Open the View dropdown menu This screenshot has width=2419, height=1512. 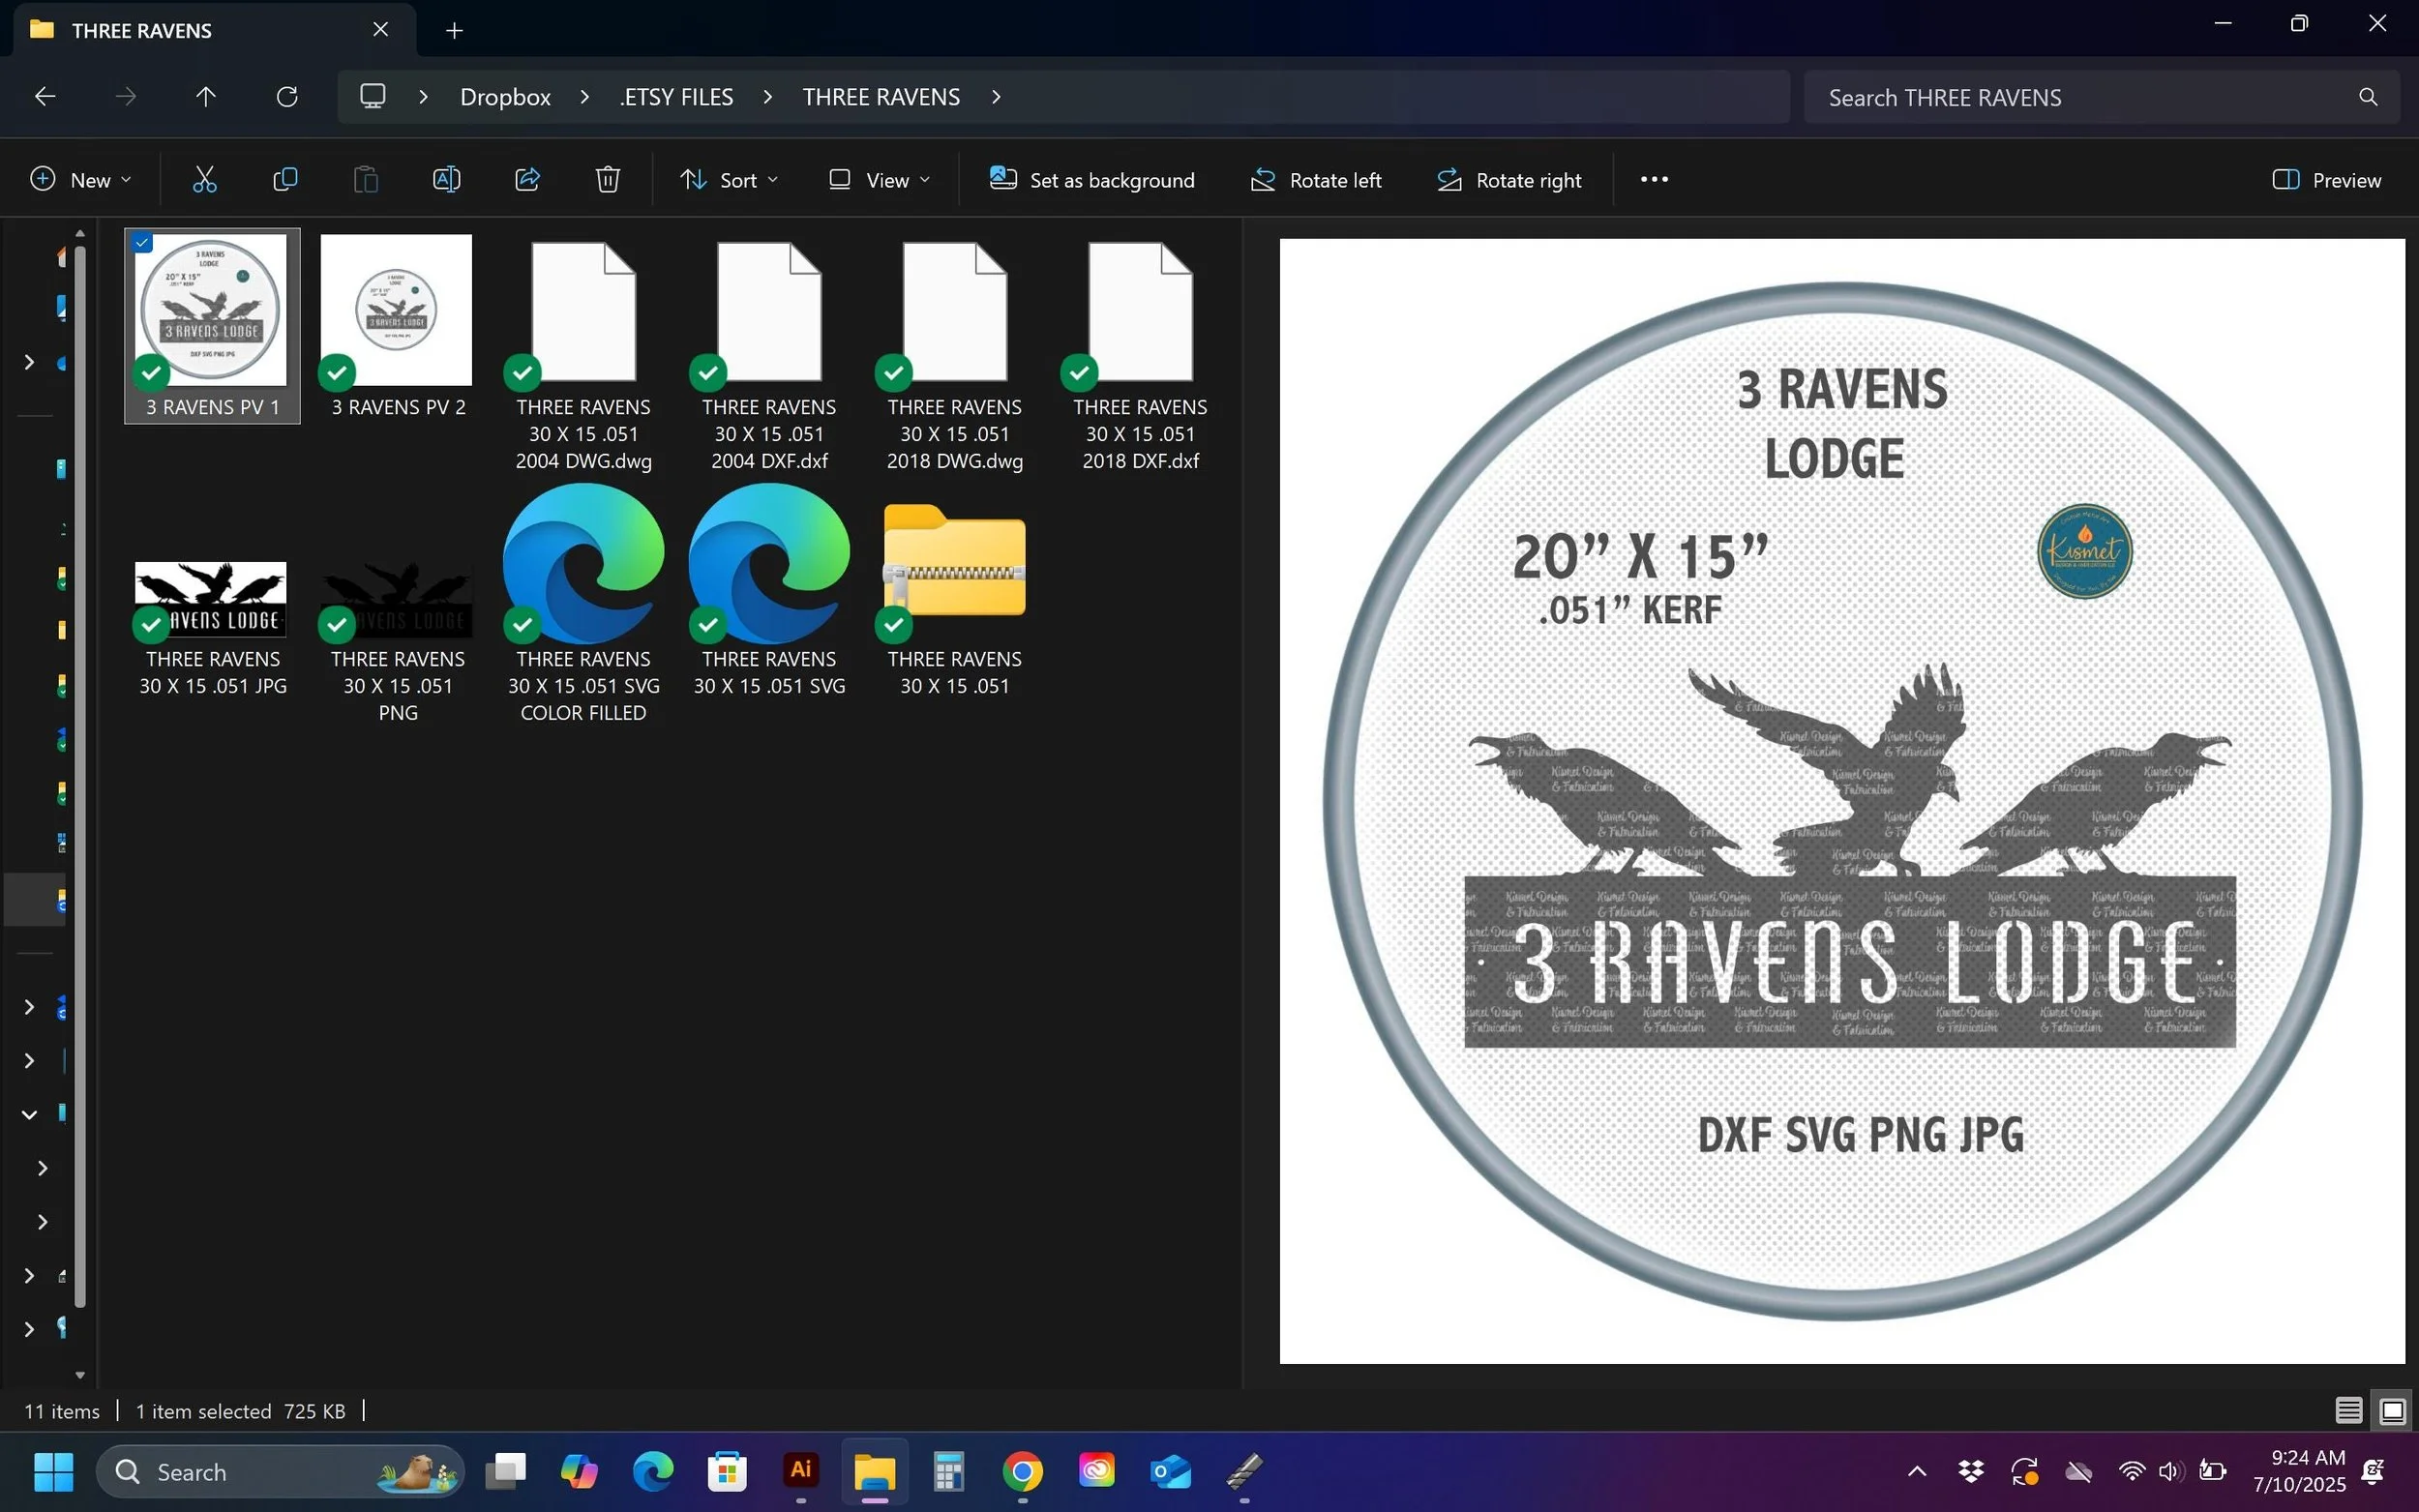coord(879,180)
